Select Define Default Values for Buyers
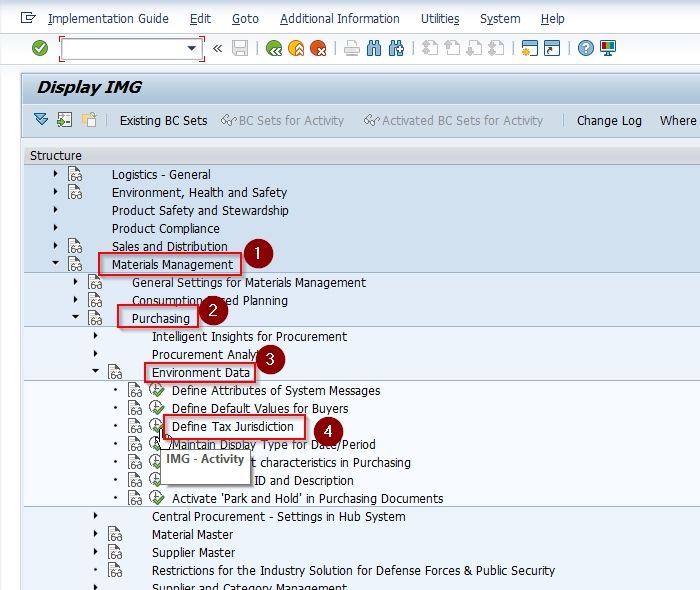700x590 pixels. [260, 408]
